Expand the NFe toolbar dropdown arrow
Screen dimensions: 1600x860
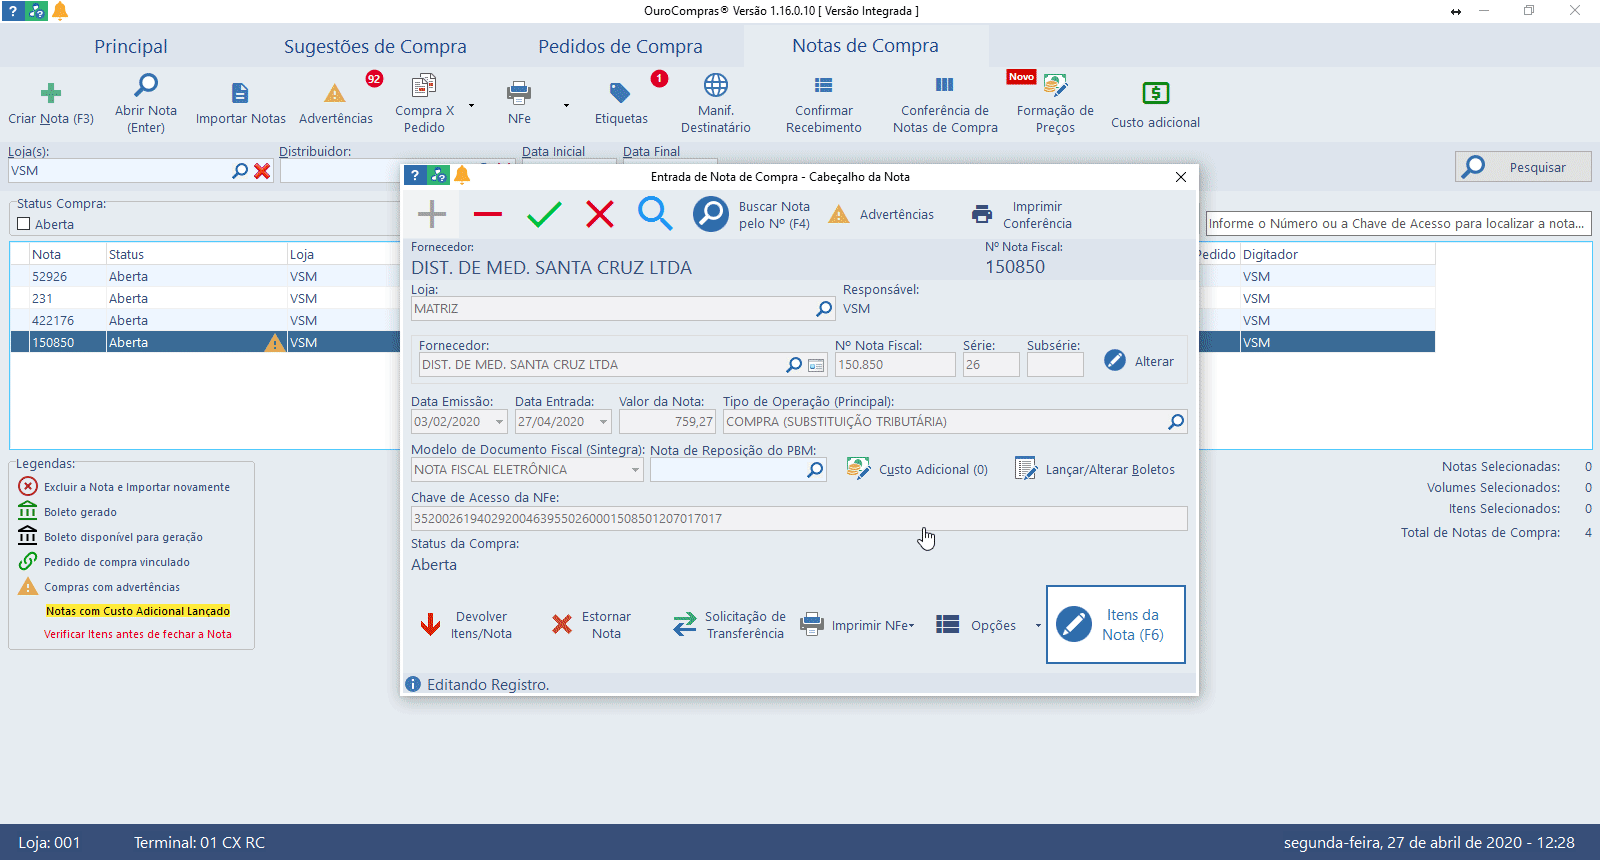[x=566, y=105]
